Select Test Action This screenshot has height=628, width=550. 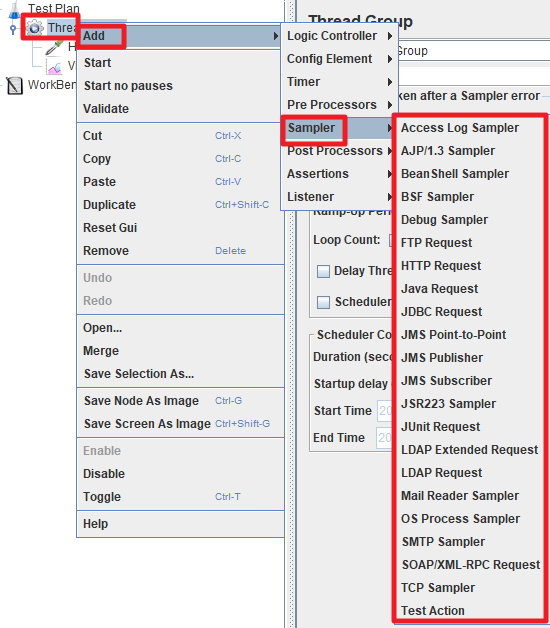click(x=470, y=611)
